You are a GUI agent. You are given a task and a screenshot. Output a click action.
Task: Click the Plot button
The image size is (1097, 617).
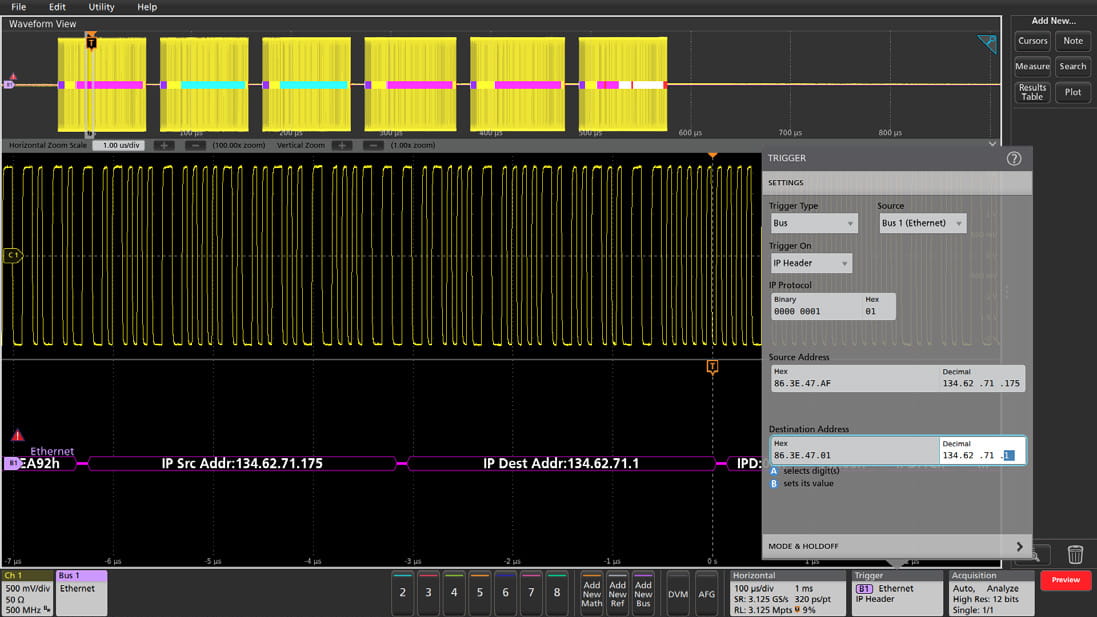click(1073, 92)
